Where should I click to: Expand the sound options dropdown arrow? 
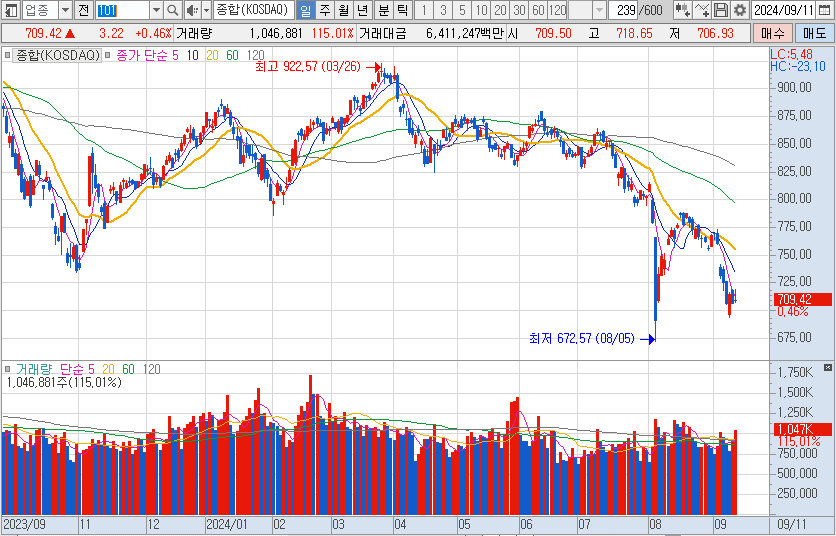click(207, 10)
